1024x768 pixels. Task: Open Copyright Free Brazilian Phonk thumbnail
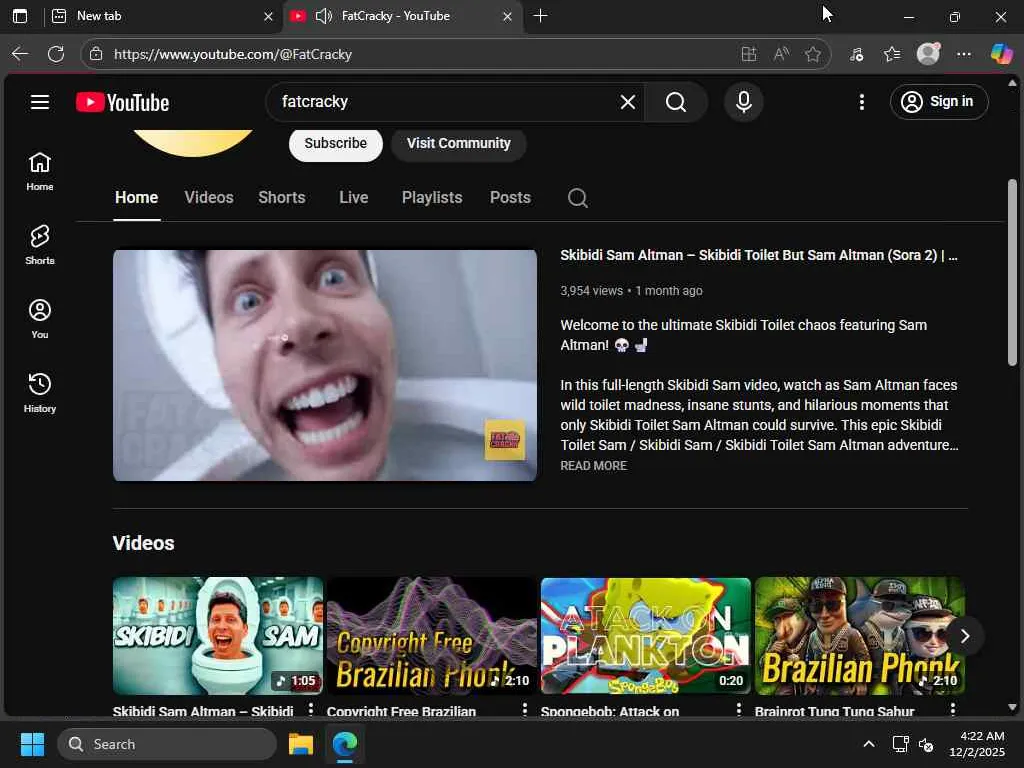(x=432, y=635)
